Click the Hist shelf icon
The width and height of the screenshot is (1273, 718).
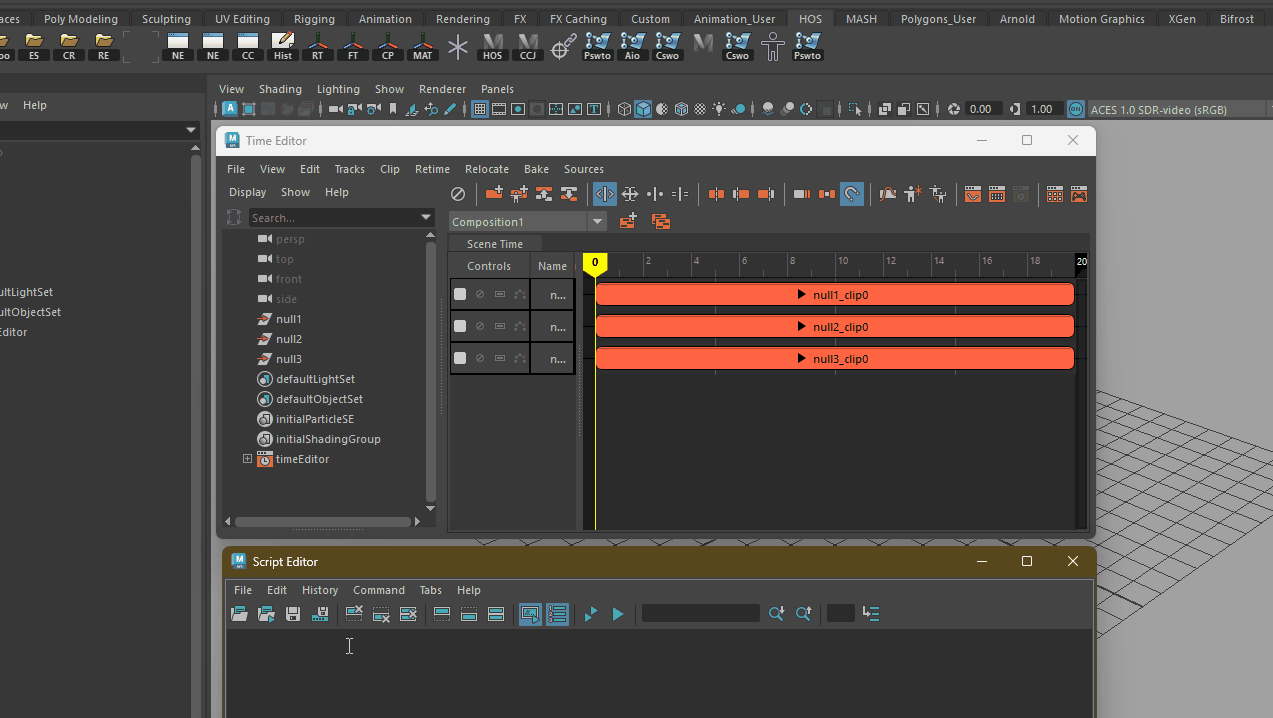[283, 46]
